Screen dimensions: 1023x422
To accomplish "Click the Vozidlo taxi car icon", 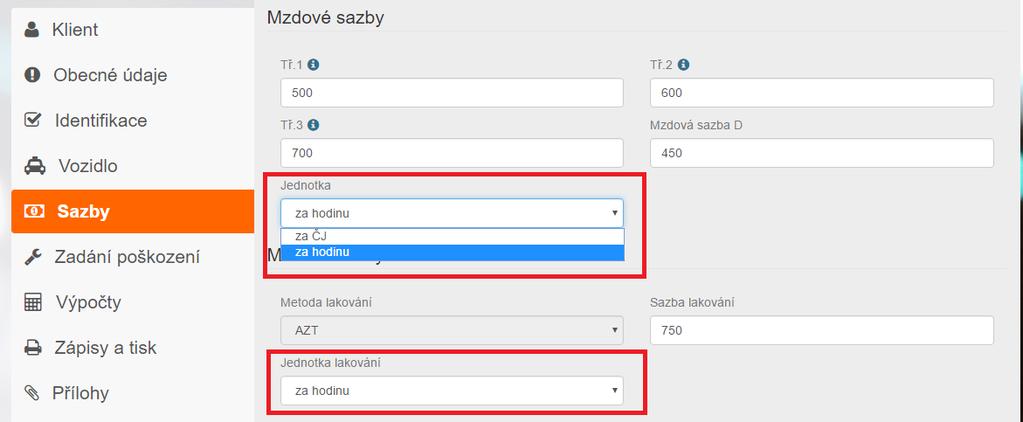I will (35, 166).
